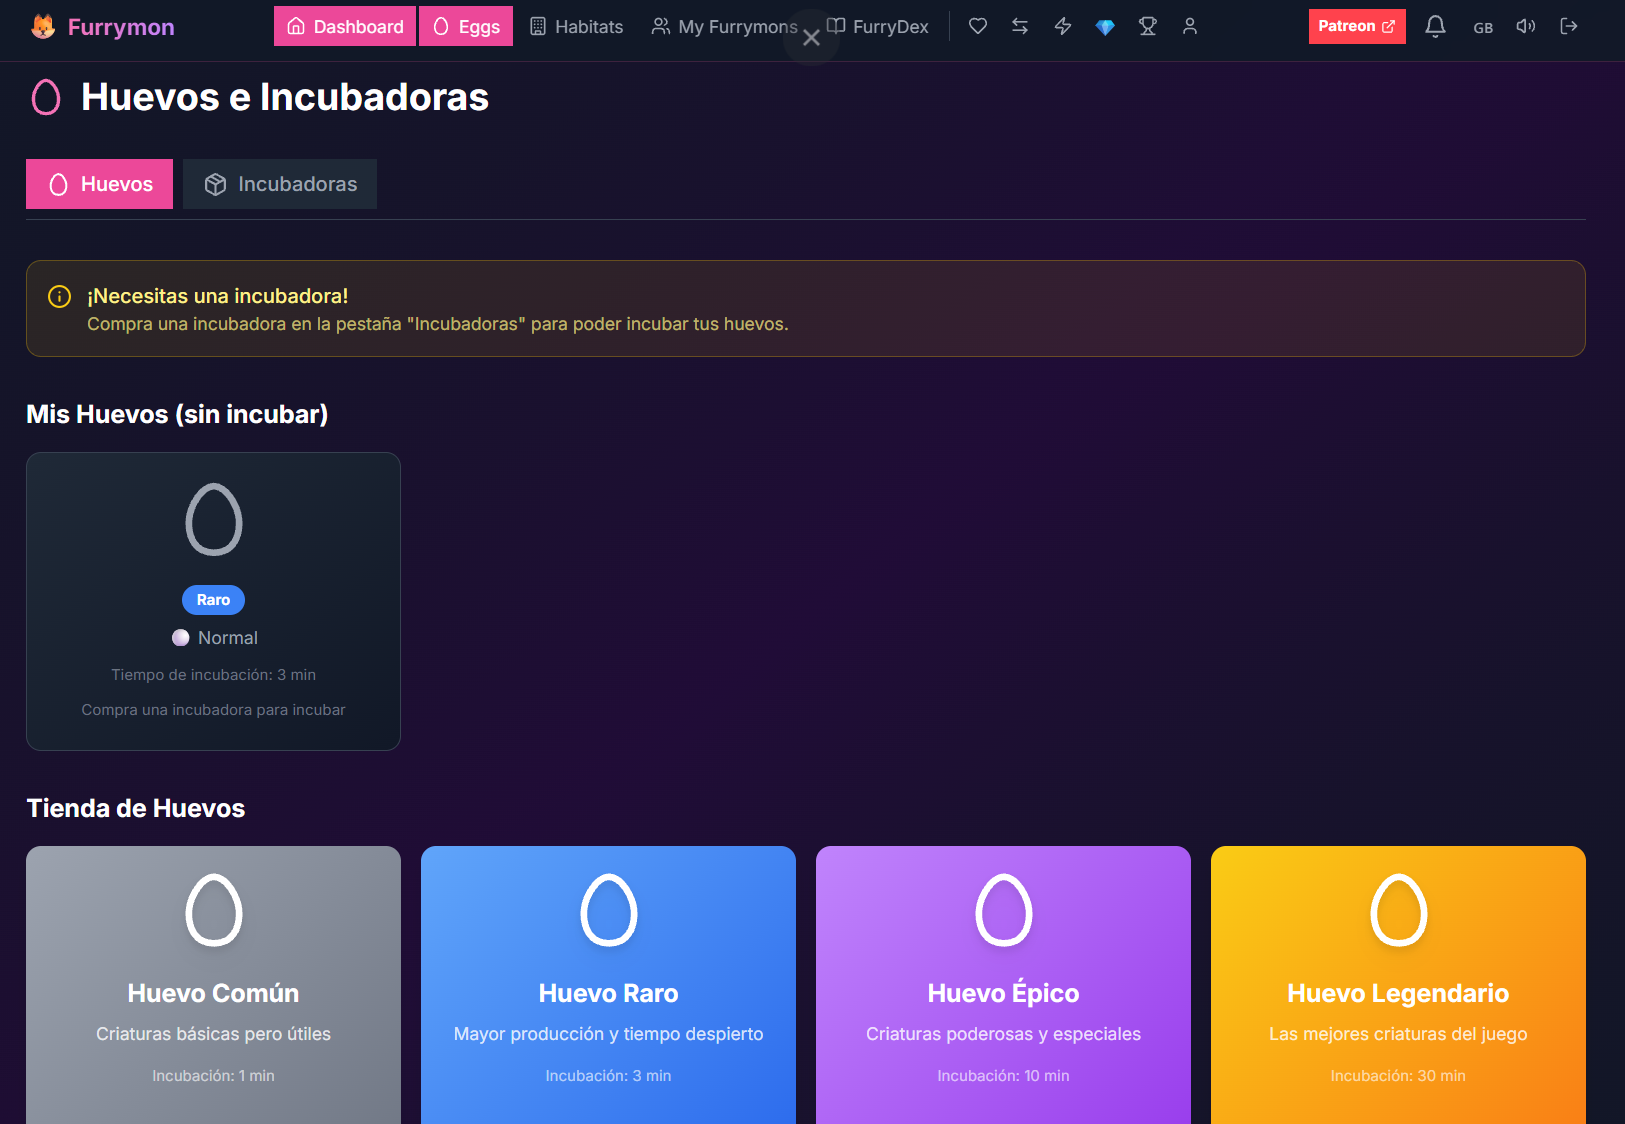Click "Mayor producción y tiempo despierto" description
Viewport: 1625px width, 1124px height.
coord(609,1034)
